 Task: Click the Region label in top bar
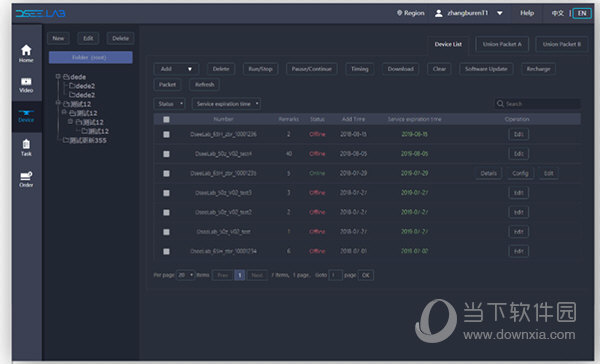tap(414, 13)
